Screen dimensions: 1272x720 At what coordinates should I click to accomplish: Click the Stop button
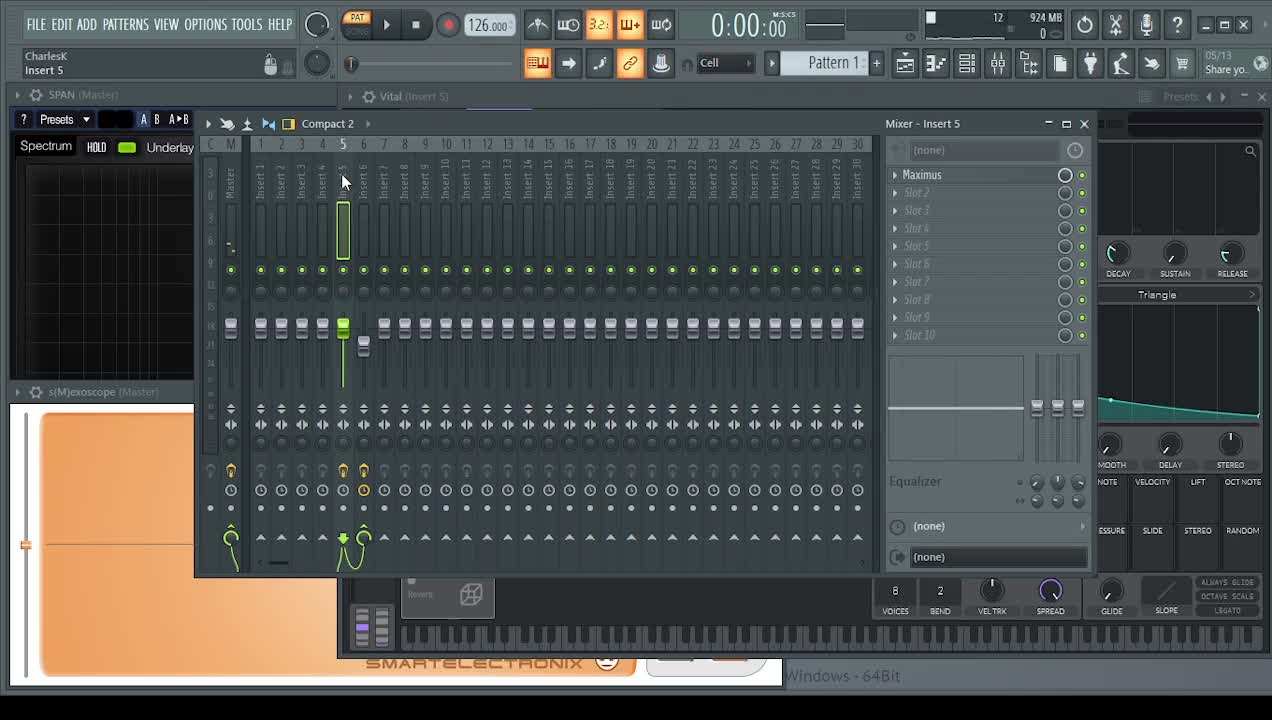pyautogui.click(x=416, y=25)
